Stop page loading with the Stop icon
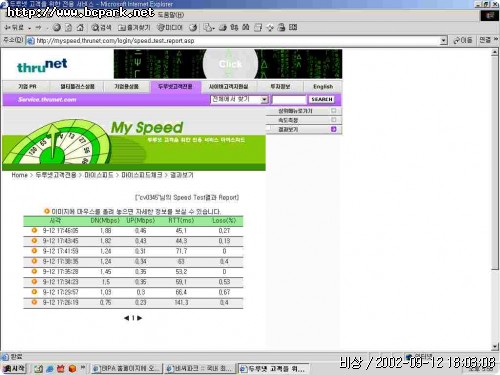Image resolution: width=500 pixels, height=375 pixels. [57, 28]
